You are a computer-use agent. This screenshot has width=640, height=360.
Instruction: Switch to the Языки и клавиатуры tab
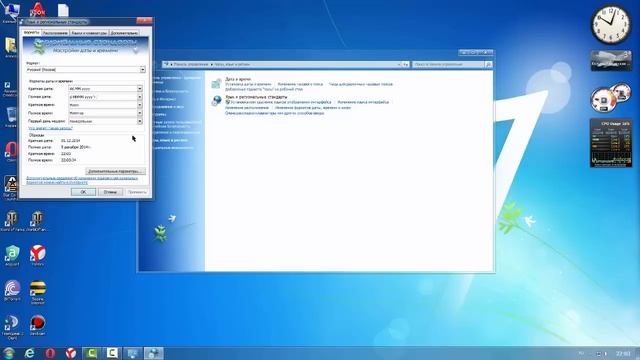(x=89, y=33)
